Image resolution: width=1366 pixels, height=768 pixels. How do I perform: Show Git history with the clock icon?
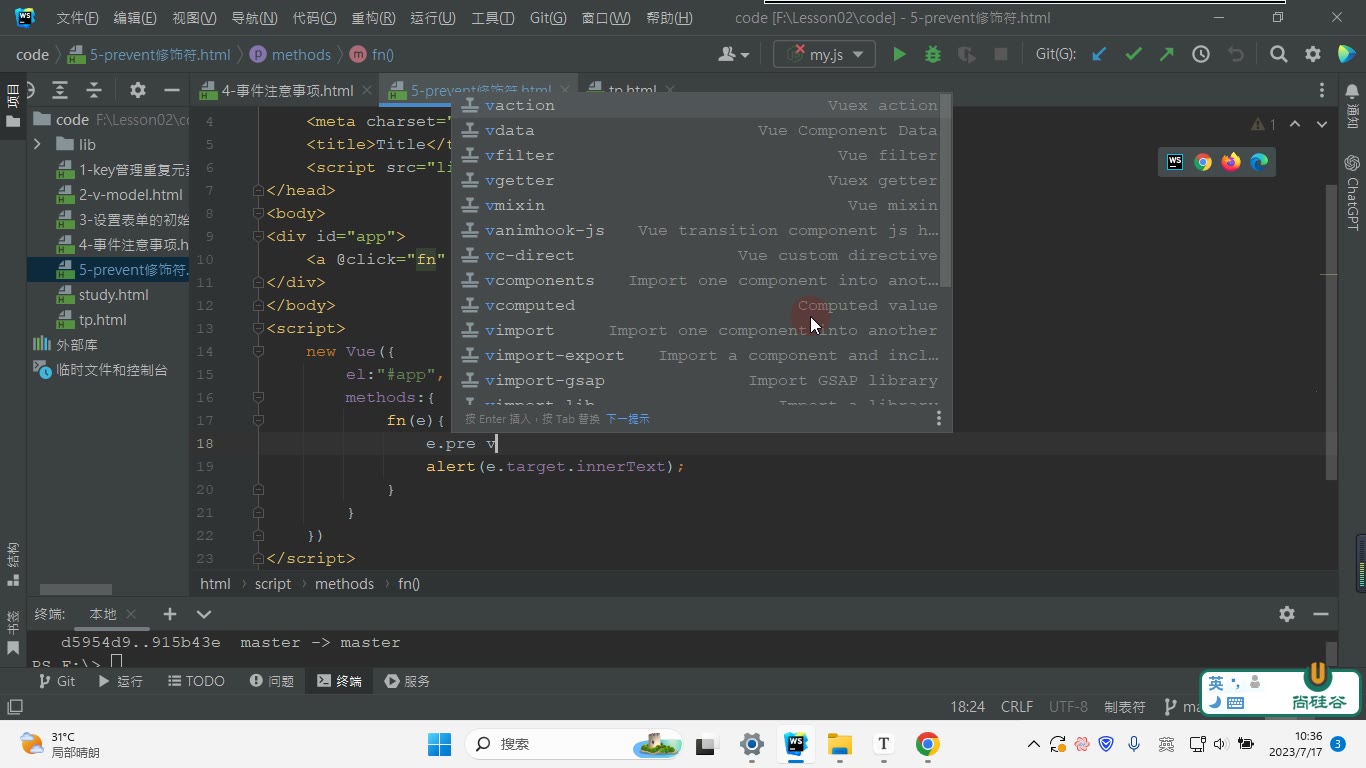1201,55
